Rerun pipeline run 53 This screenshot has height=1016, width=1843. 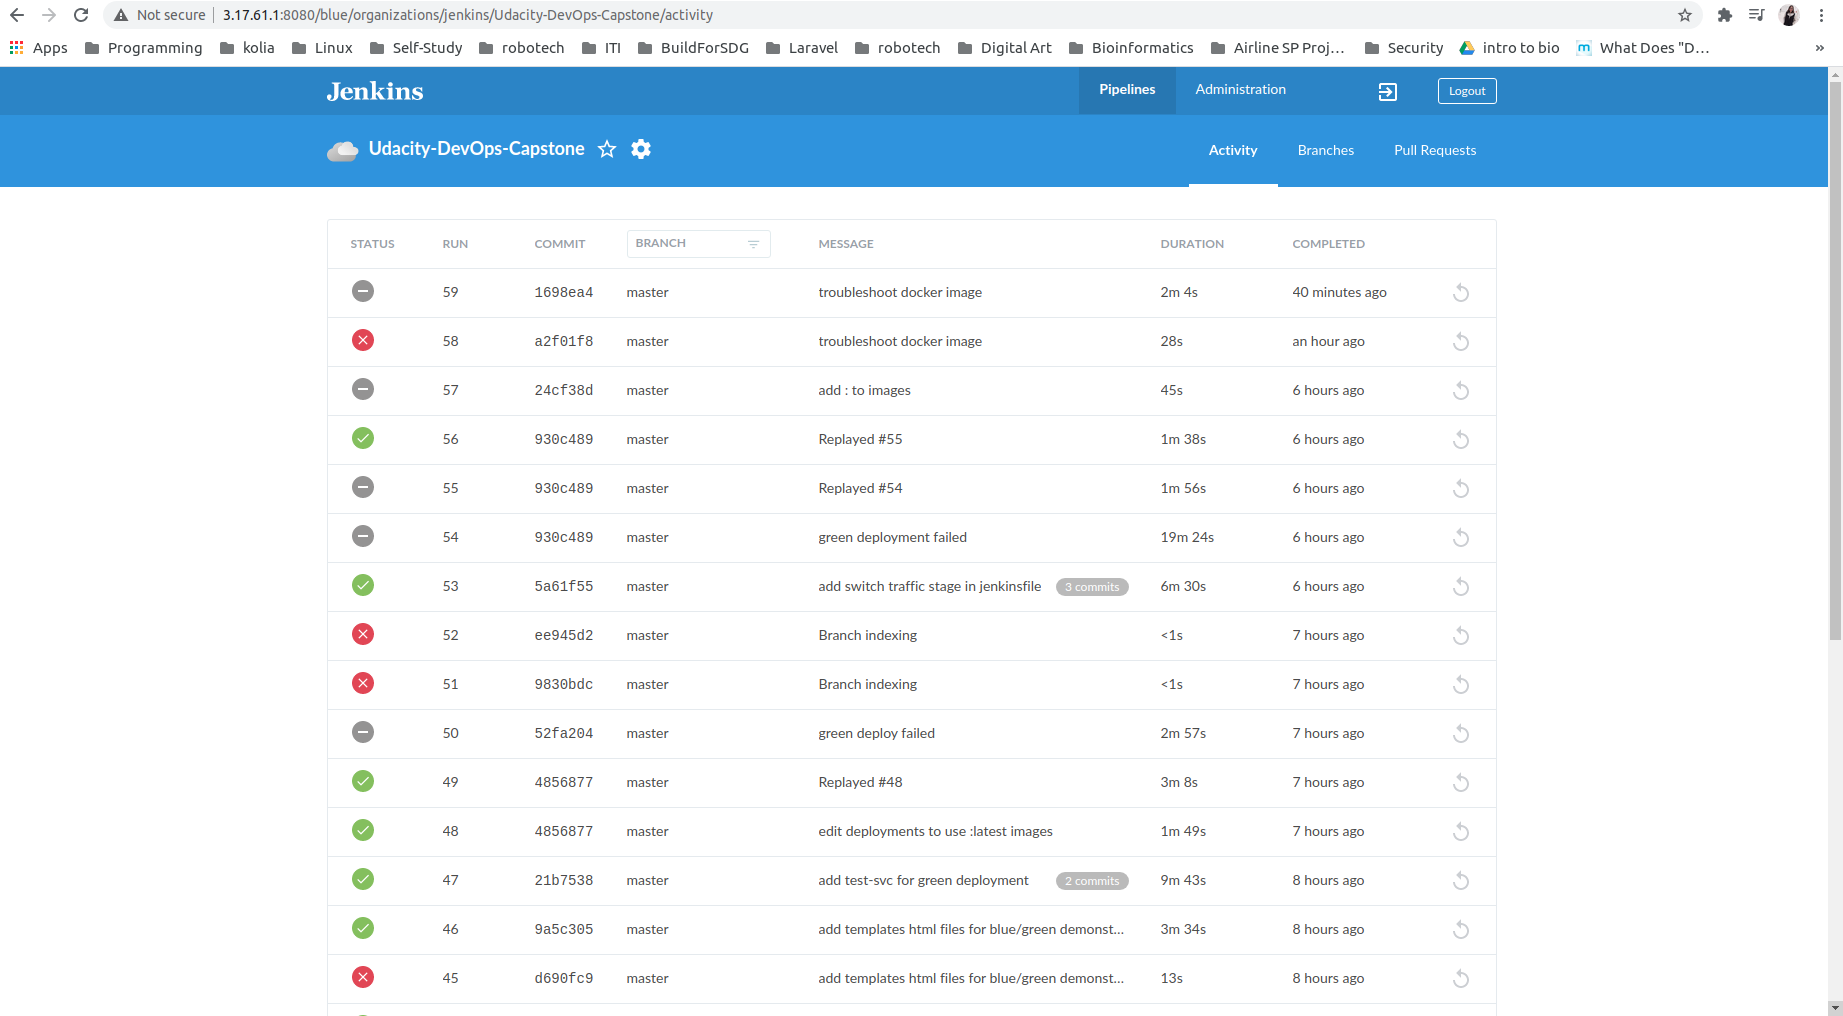coord(1461,587)
